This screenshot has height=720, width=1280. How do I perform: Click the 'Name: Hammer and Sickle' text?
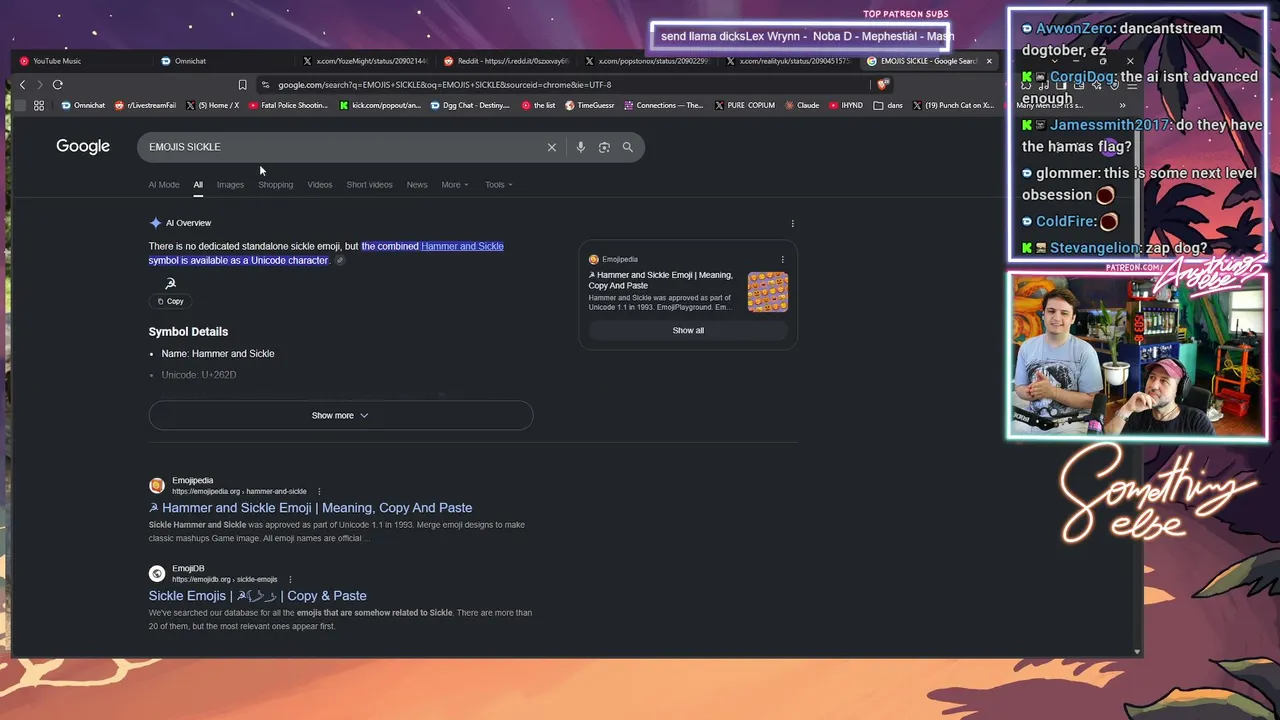click(x=218, y=354)
